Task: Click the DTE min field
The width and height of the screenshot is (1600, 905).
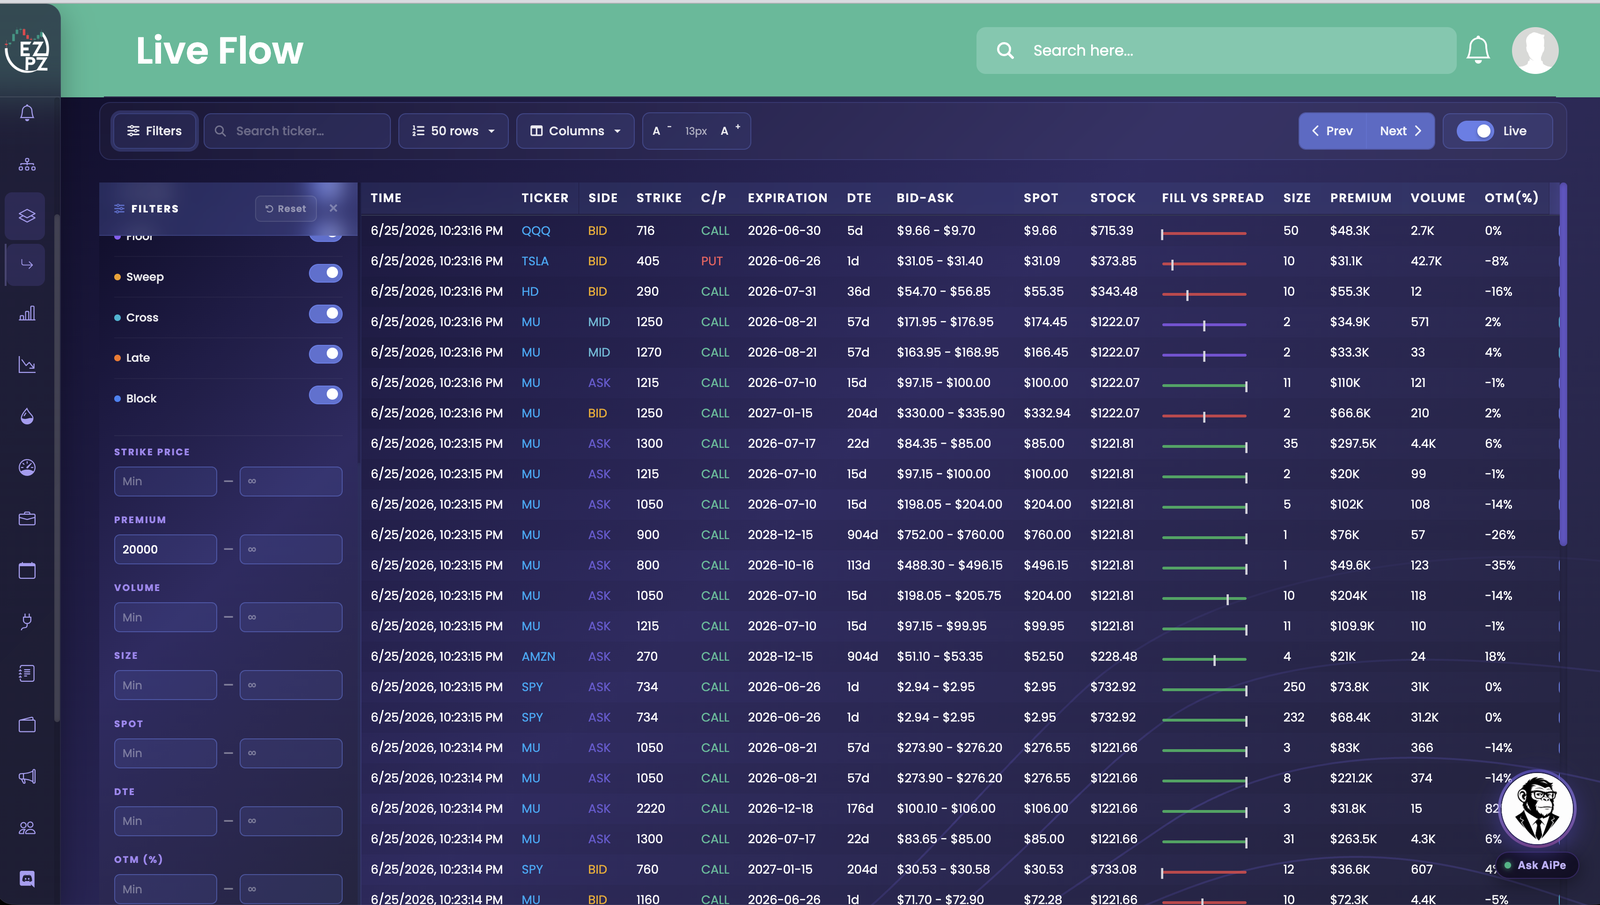Action: point(165,821)
